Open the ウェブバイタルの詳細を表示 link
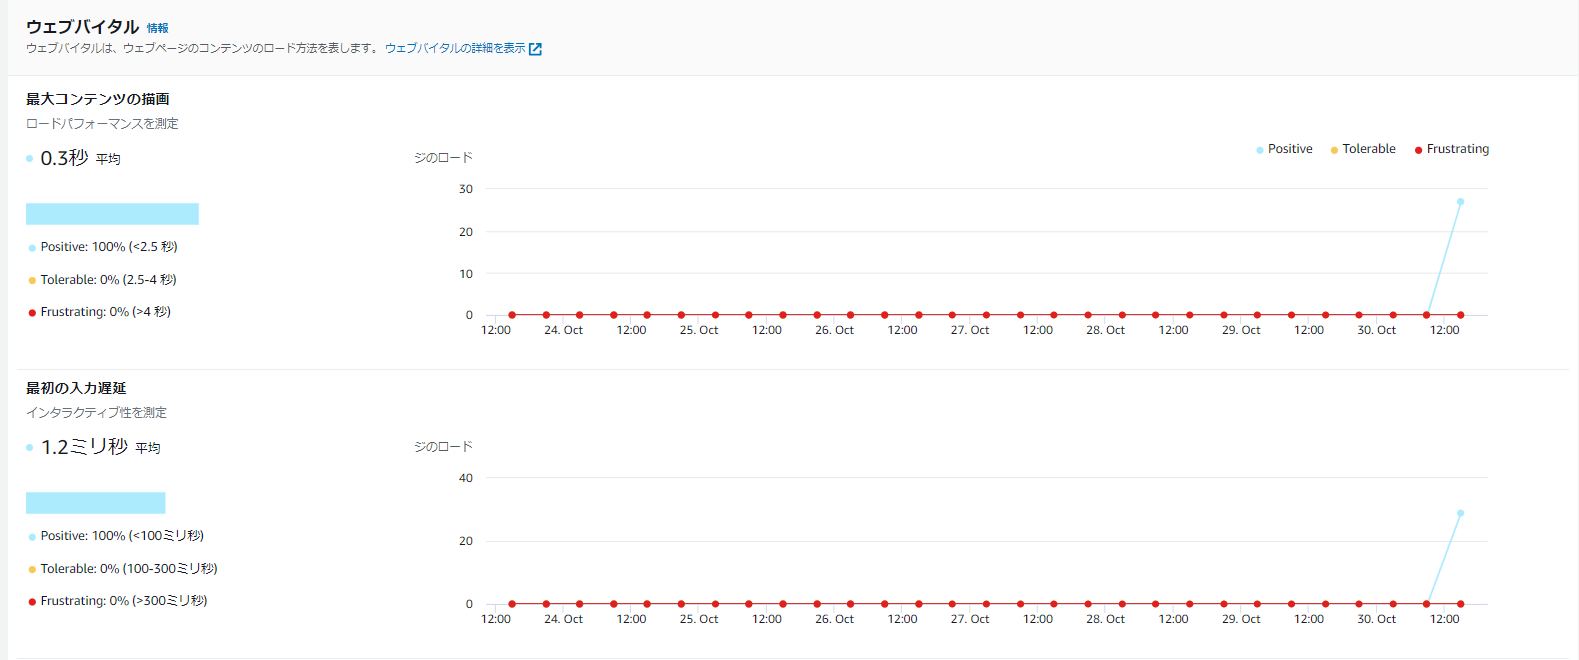 coord(455,48)
